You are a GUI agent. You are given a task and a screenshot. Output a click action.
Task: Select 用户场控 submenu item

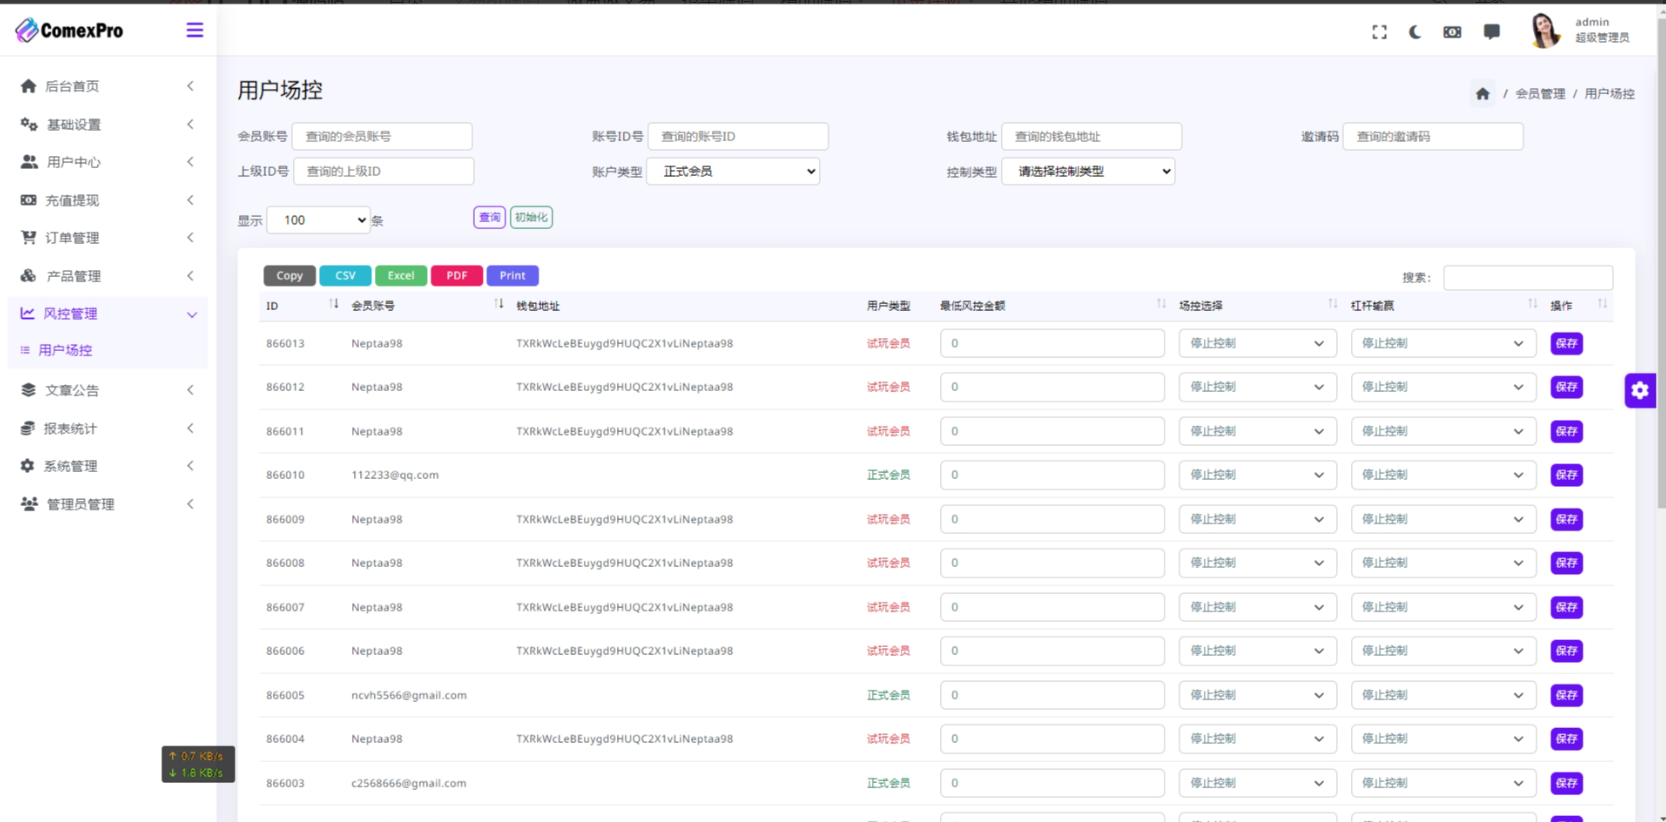pyautogui.click(x=65, y=350)
